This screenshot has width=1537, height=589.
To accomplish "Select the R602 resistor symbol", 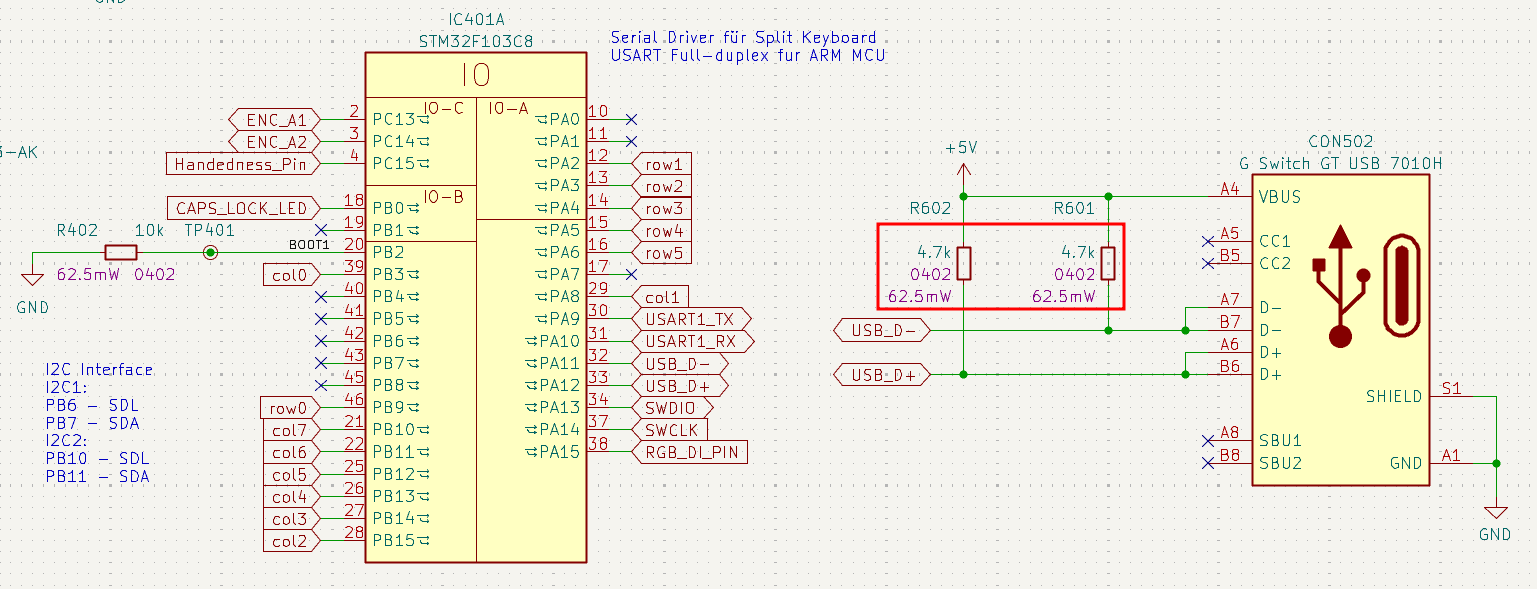I will (964, 263).
